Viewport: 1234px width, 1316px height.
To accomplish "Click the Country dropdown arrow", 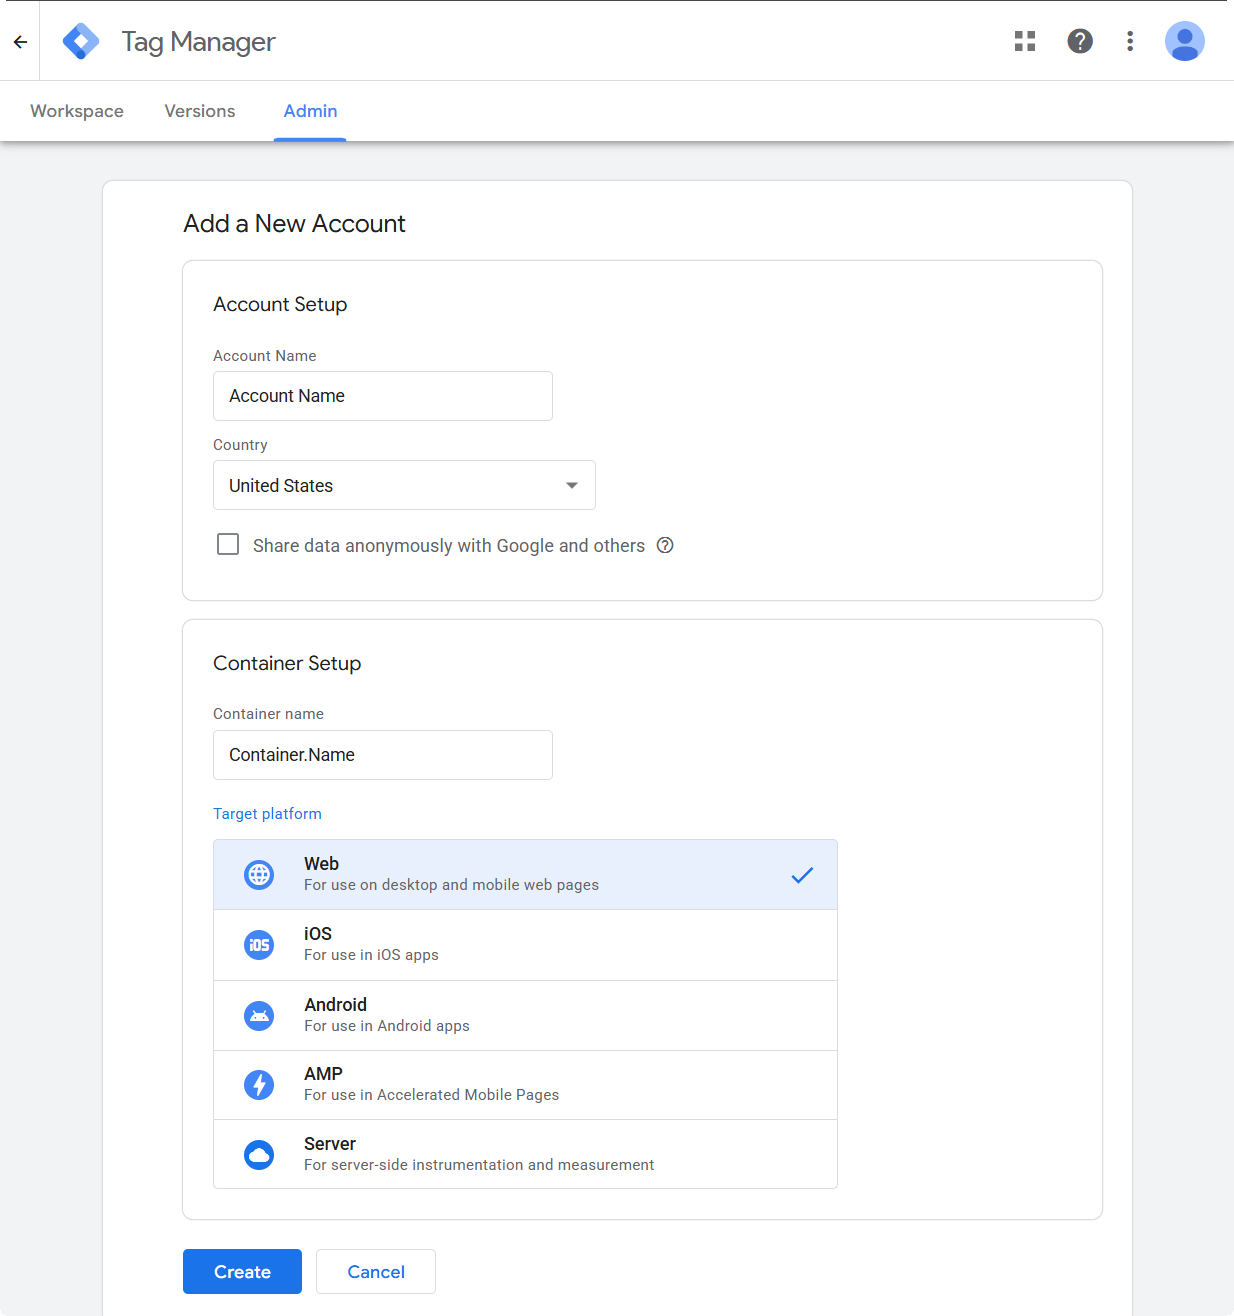I will click(x=572, y=485).
